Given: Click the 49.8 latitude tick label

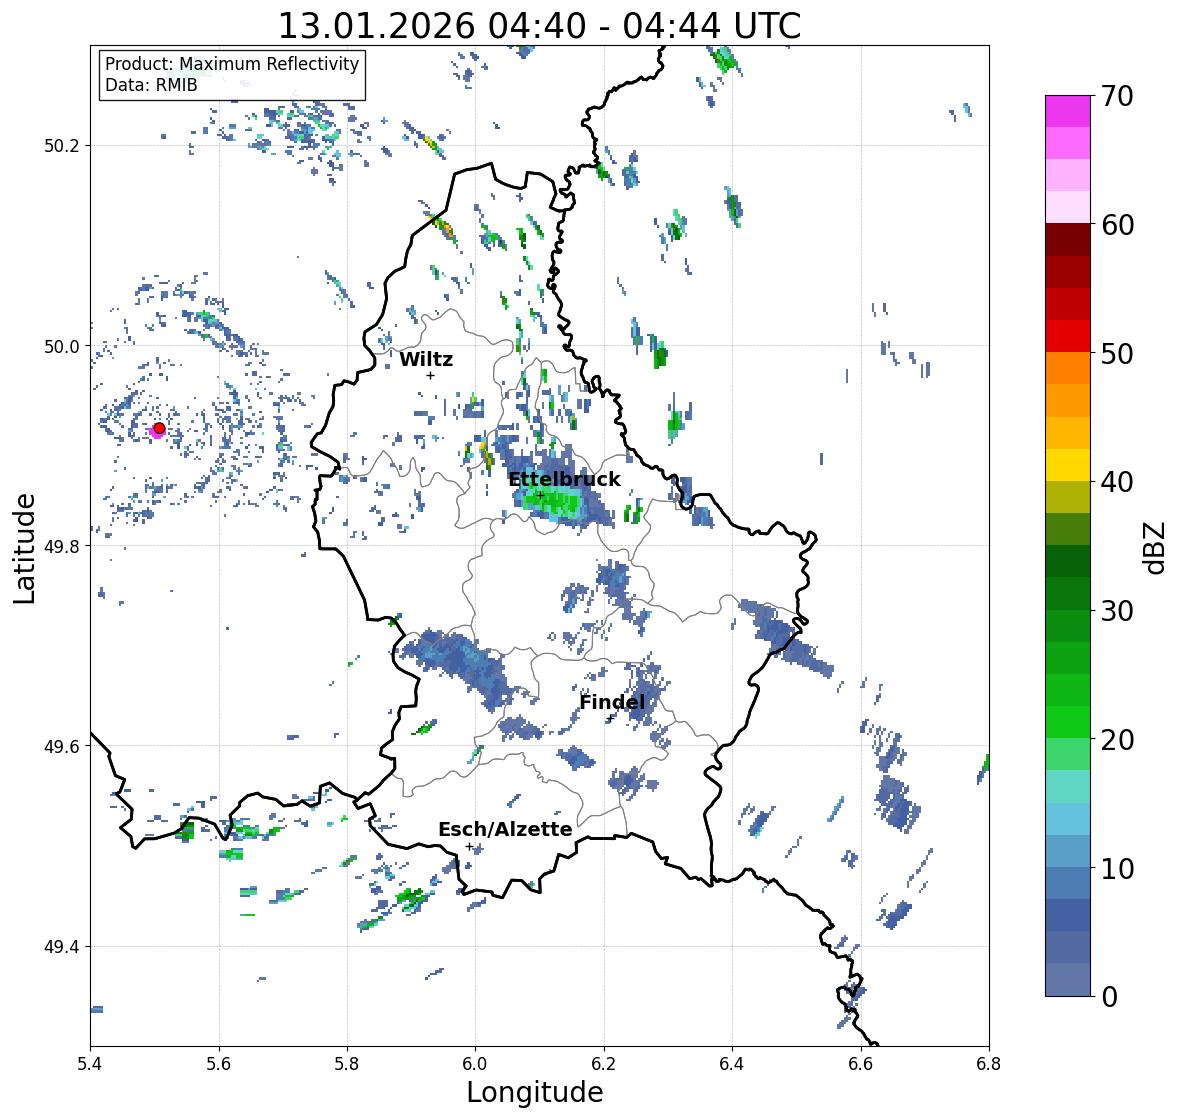Looking at the screenshot, I should click(62, 546).
